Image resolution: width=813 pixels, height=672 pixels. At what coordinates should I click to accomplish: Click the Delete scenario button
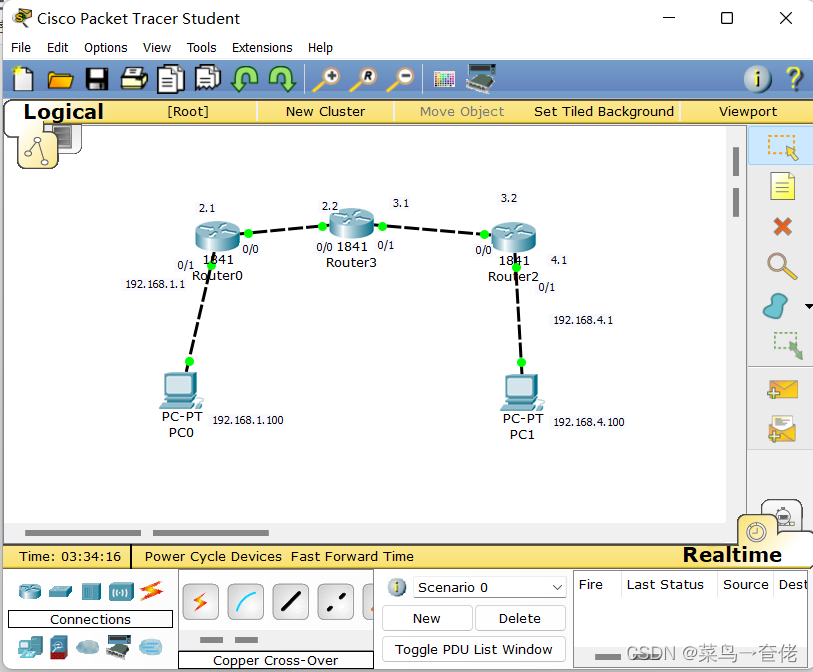(x=520, y=618)
